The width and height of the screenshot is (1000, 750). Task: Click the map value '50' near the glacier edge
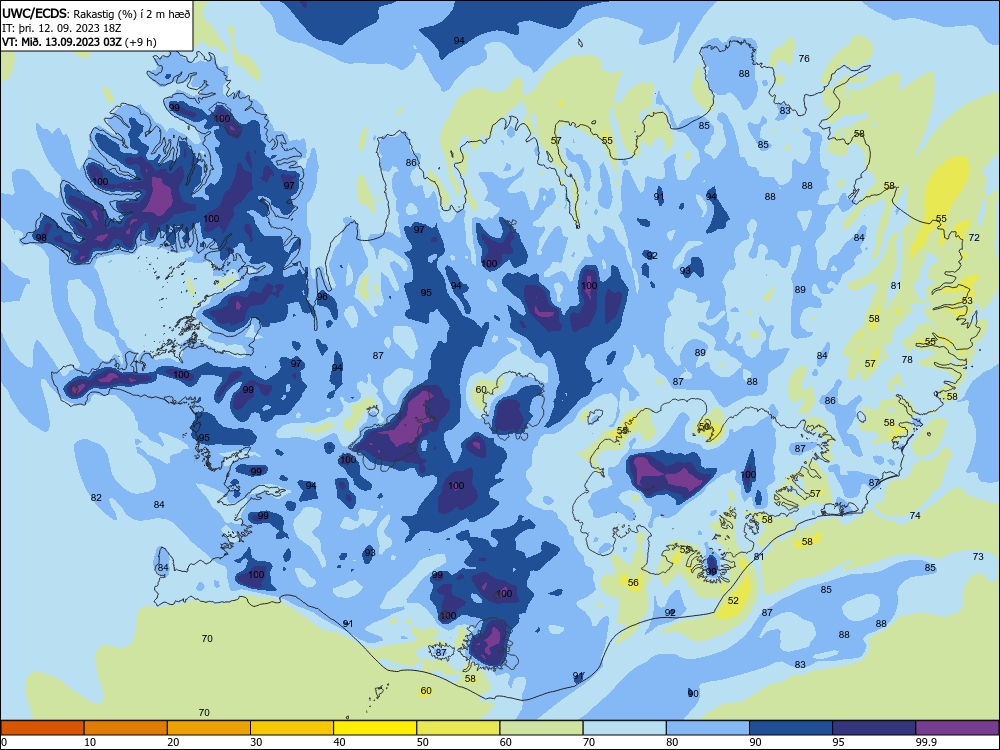coord(704,426)
